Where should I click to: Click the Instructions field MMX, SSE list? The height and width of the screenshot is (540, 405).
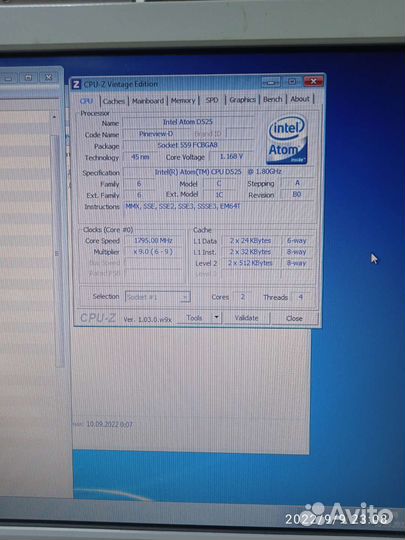[219, 213]
